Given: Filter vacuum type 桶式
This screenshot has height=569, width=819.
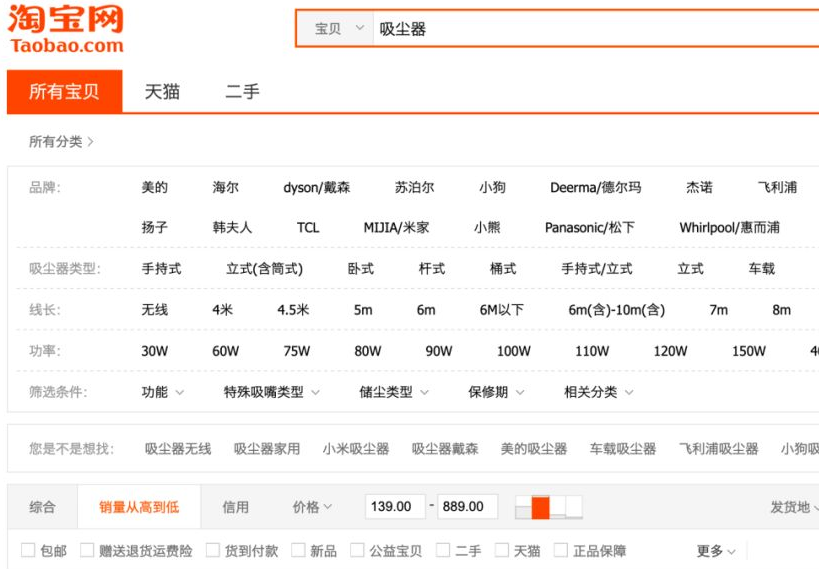Looking at the screenshot, I should [503, 269].
